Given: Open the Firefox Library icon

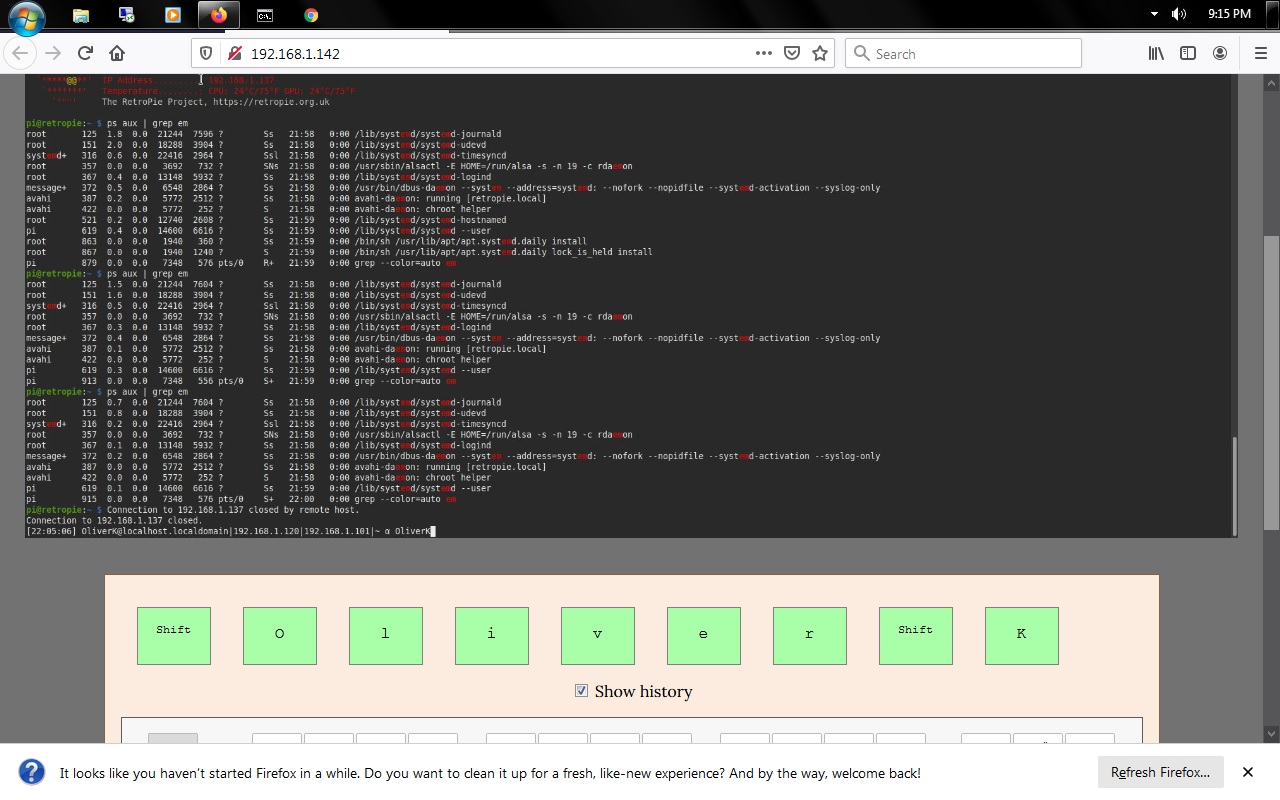Looking at the screenshot, I should 1156,53.
